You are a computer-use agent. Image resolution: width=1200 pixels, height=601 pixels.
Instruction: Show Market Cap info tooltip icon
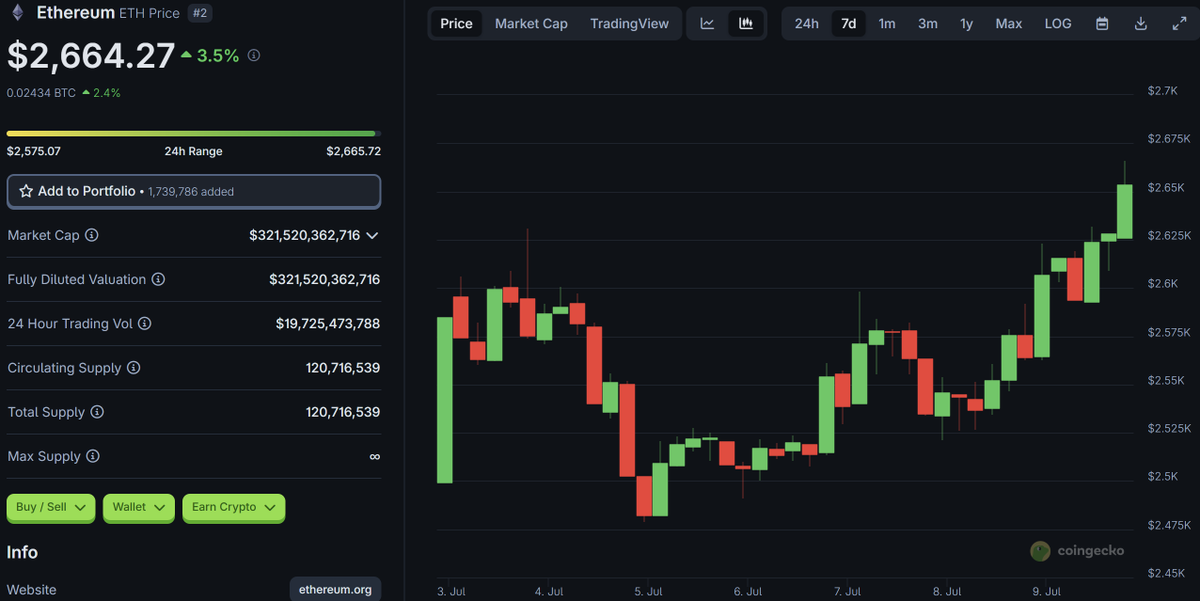click(92, 235)
